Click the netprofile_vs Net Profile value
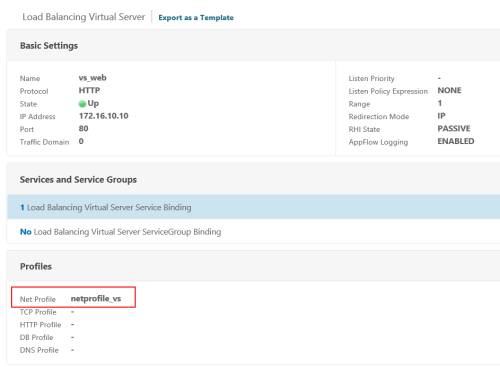500x367 pixels. [96, 299]
